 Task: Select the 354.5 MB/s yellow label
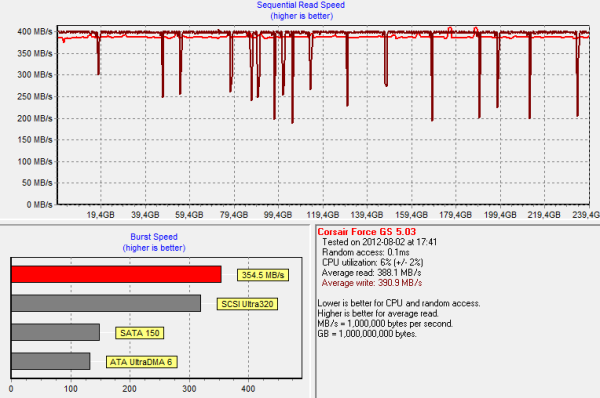[263, 275]
